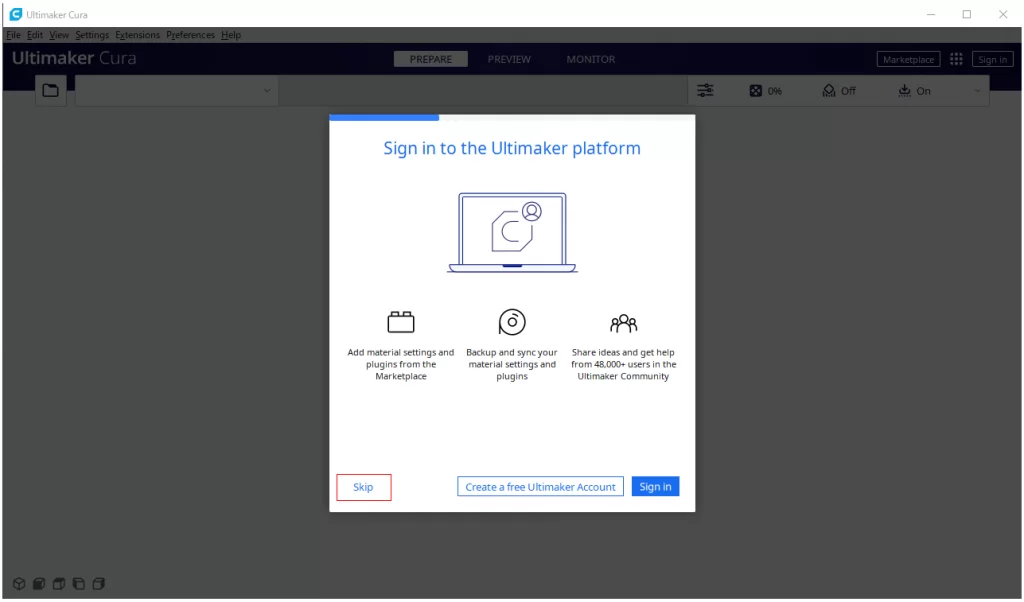Open the Marketplace button in header
Image resolution: width=1024 pixels, height=602 pixels.
coord(908,59)
